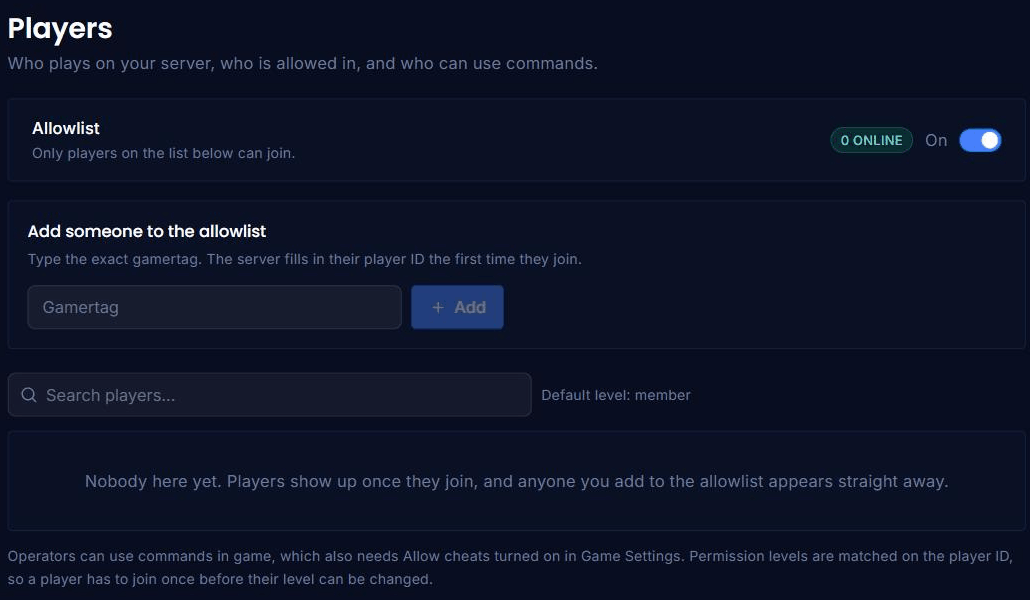The width and height of the screenshot is (1030, 600).
Task: Click the 0 ONLINE status badge
Action: point(871,140)
